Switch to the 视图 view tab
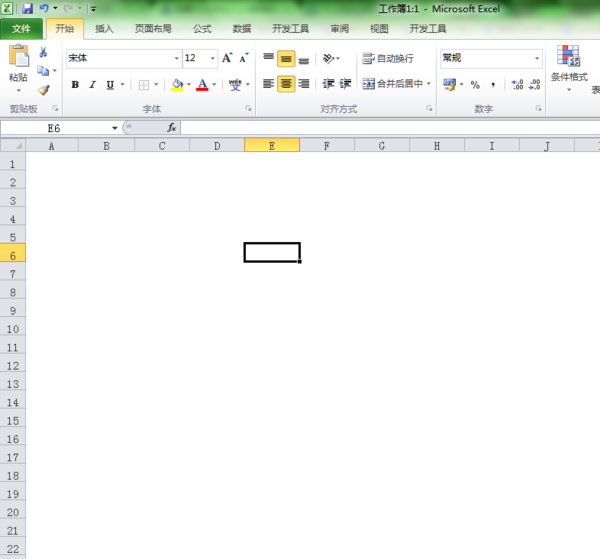 click(379, 29)
